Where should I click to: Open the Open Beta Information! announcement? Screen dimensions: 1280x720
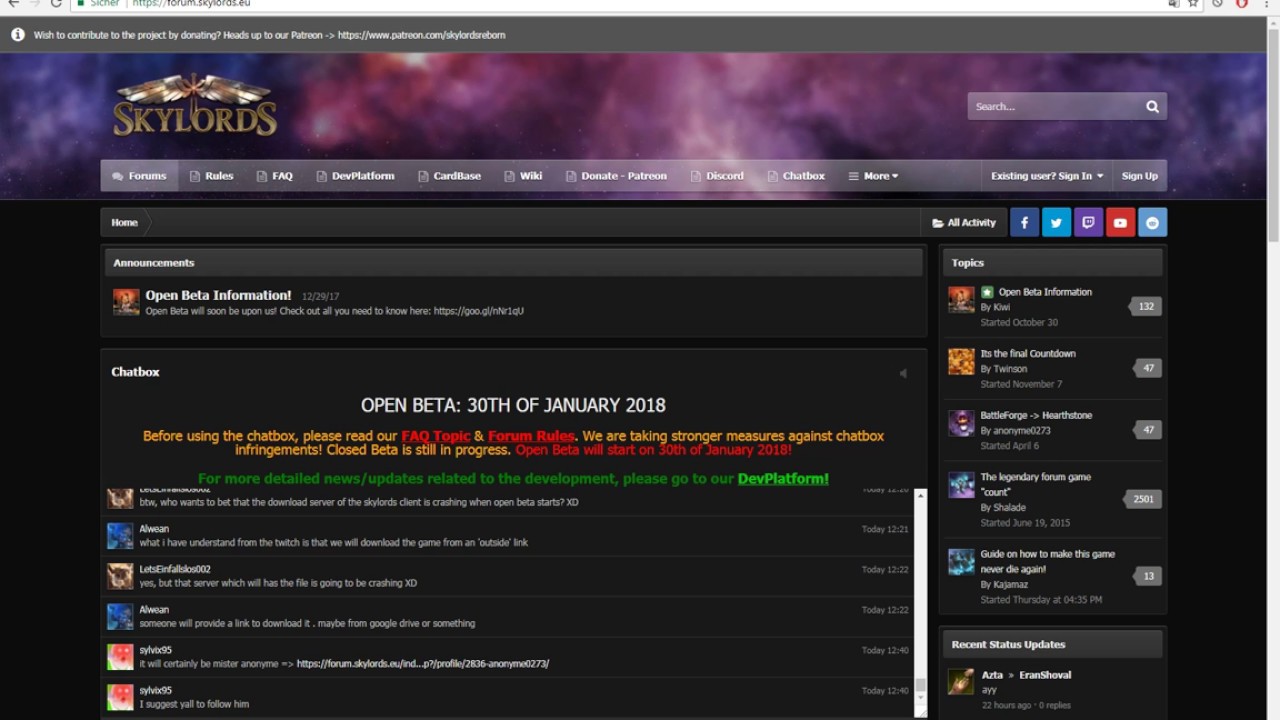218,295
